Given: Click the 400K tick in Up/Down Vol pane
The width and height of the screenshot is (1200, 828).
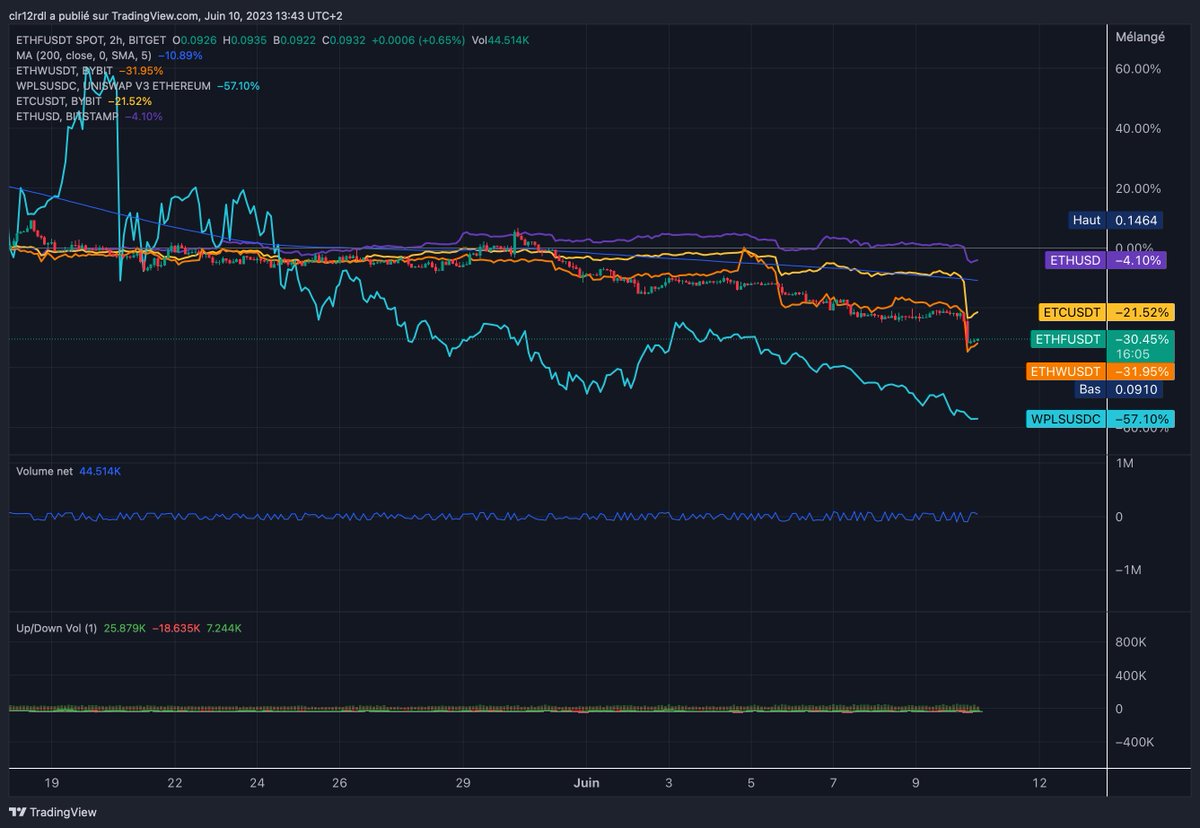Looking at the screenshot, I should click(1131, 676).
